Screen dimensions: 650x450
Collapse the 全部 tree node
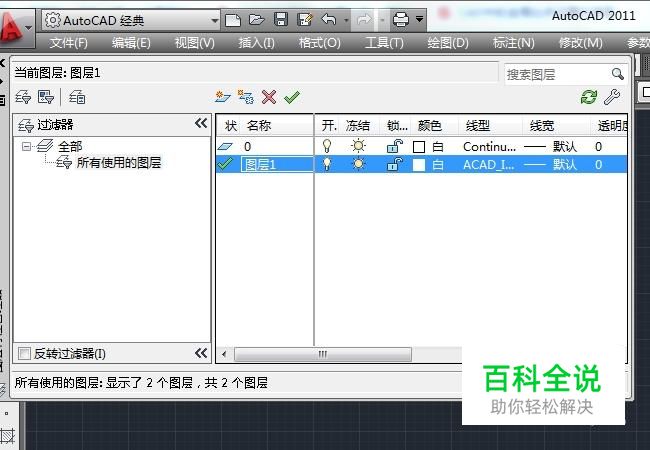[27, 146]
